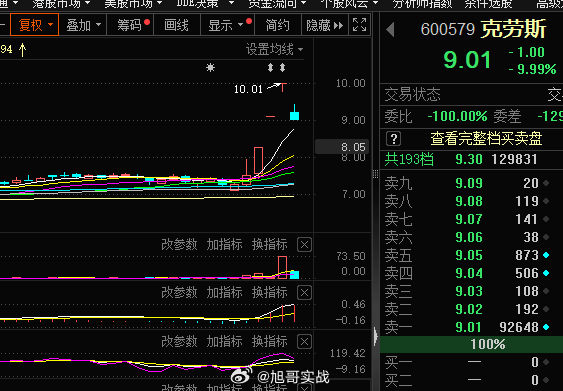
Task: Open the 港股市场 menu
Action: point(61,4)
